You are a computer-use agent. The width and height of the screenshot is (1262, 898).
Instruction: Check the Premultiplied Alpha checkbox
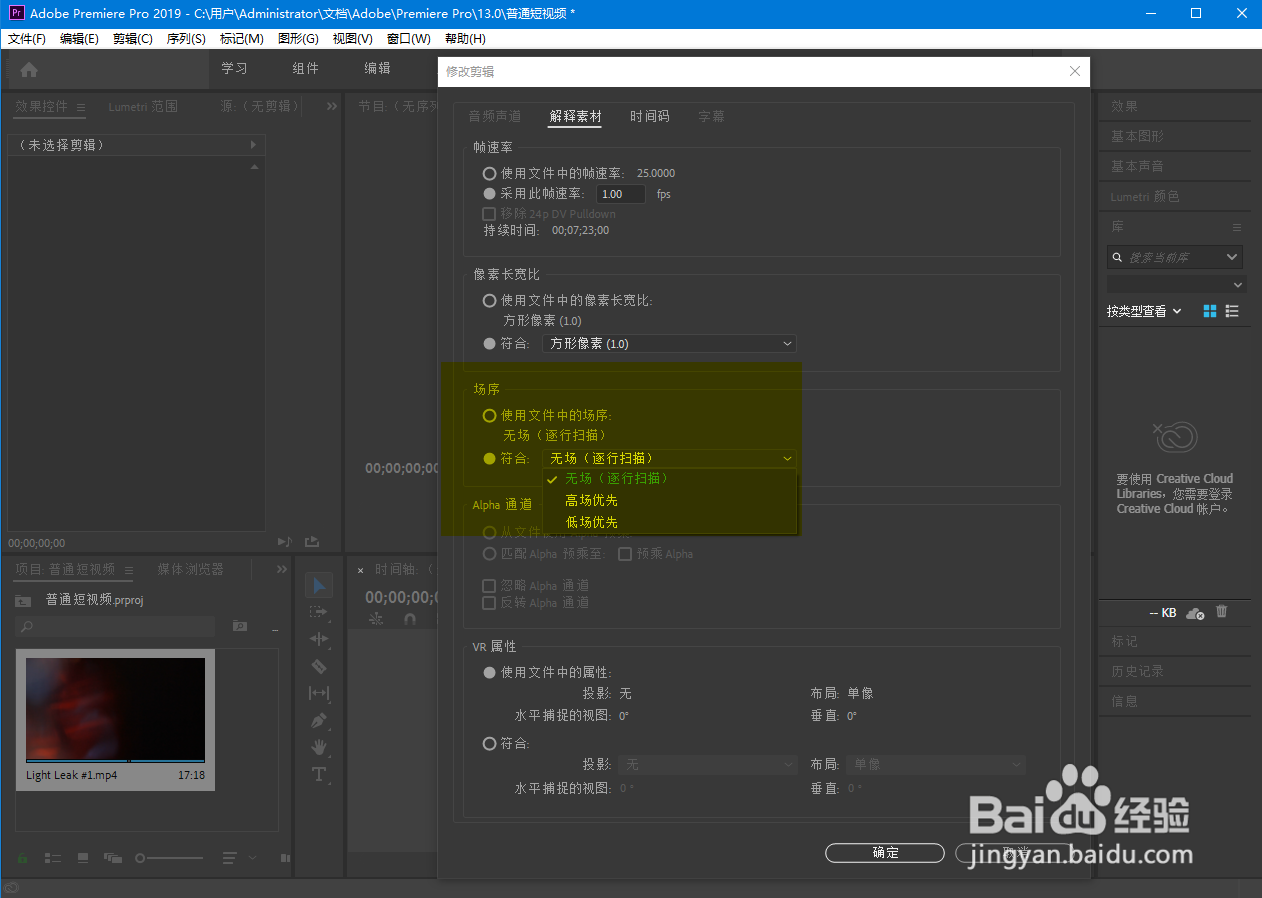click(x=625, y=553)
